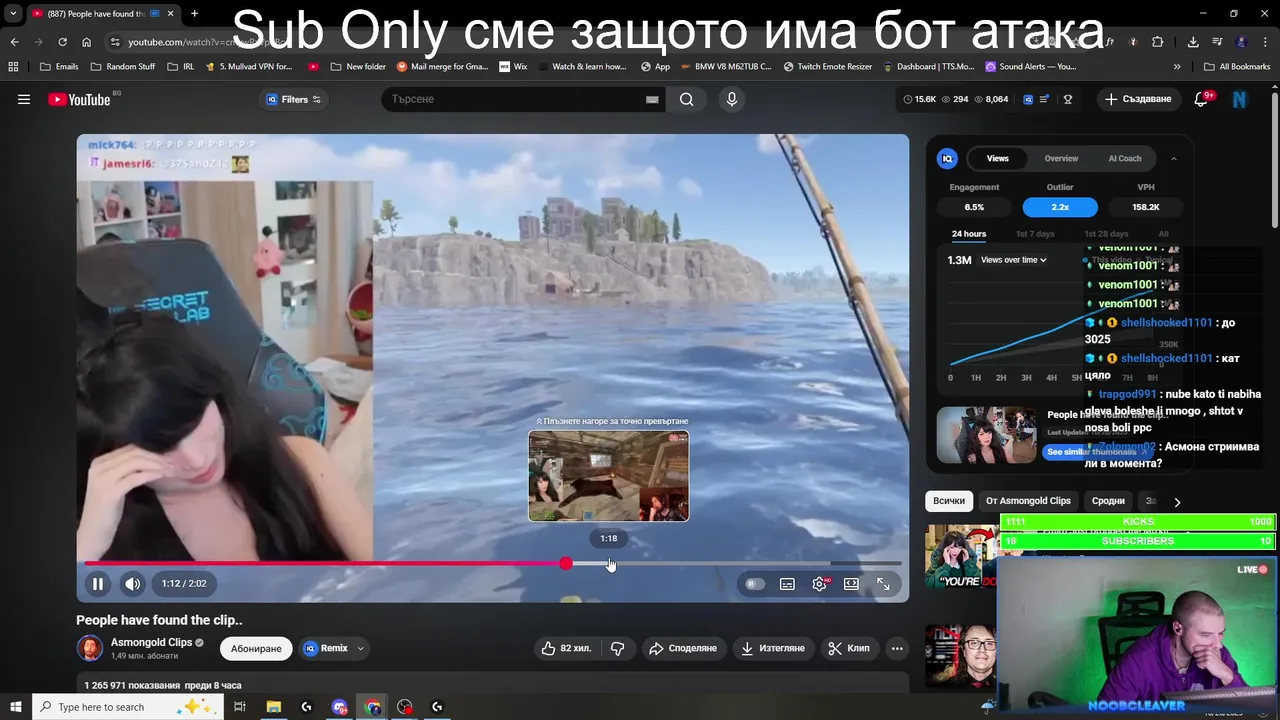The width and height of the screenshot is (1280, 720).
Task: Seek video progress bar to 1:18
Action: click(x=609, y=564)
